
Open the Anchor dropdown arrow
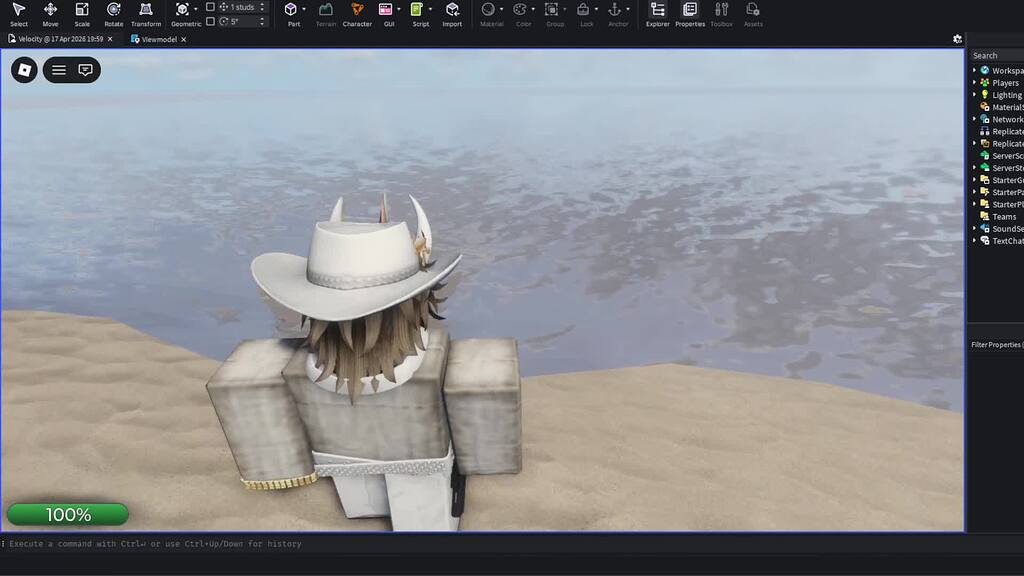628,9
